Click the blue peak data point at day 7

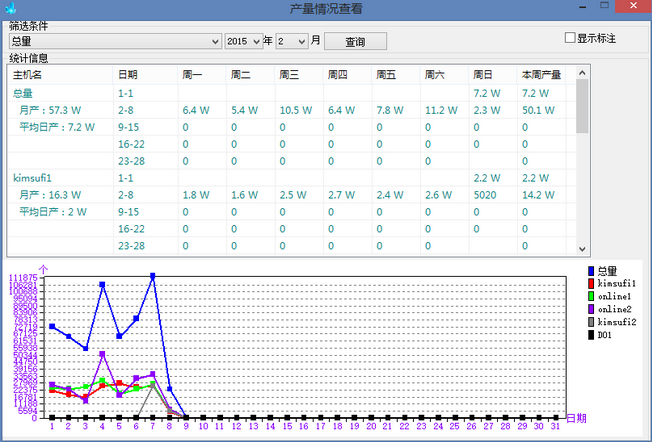154,276
